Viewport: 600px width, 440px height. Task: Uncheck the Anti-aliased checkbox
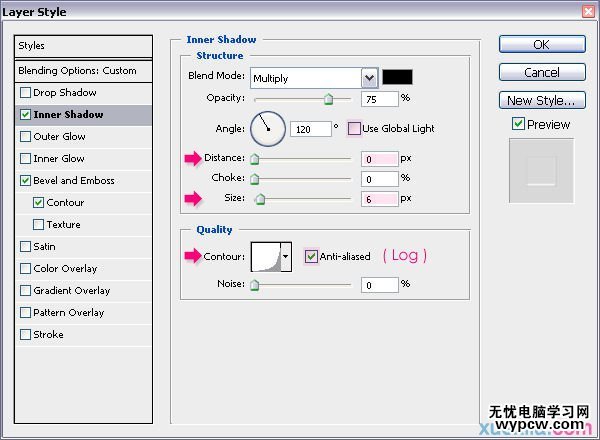click(x=311, y=256)
